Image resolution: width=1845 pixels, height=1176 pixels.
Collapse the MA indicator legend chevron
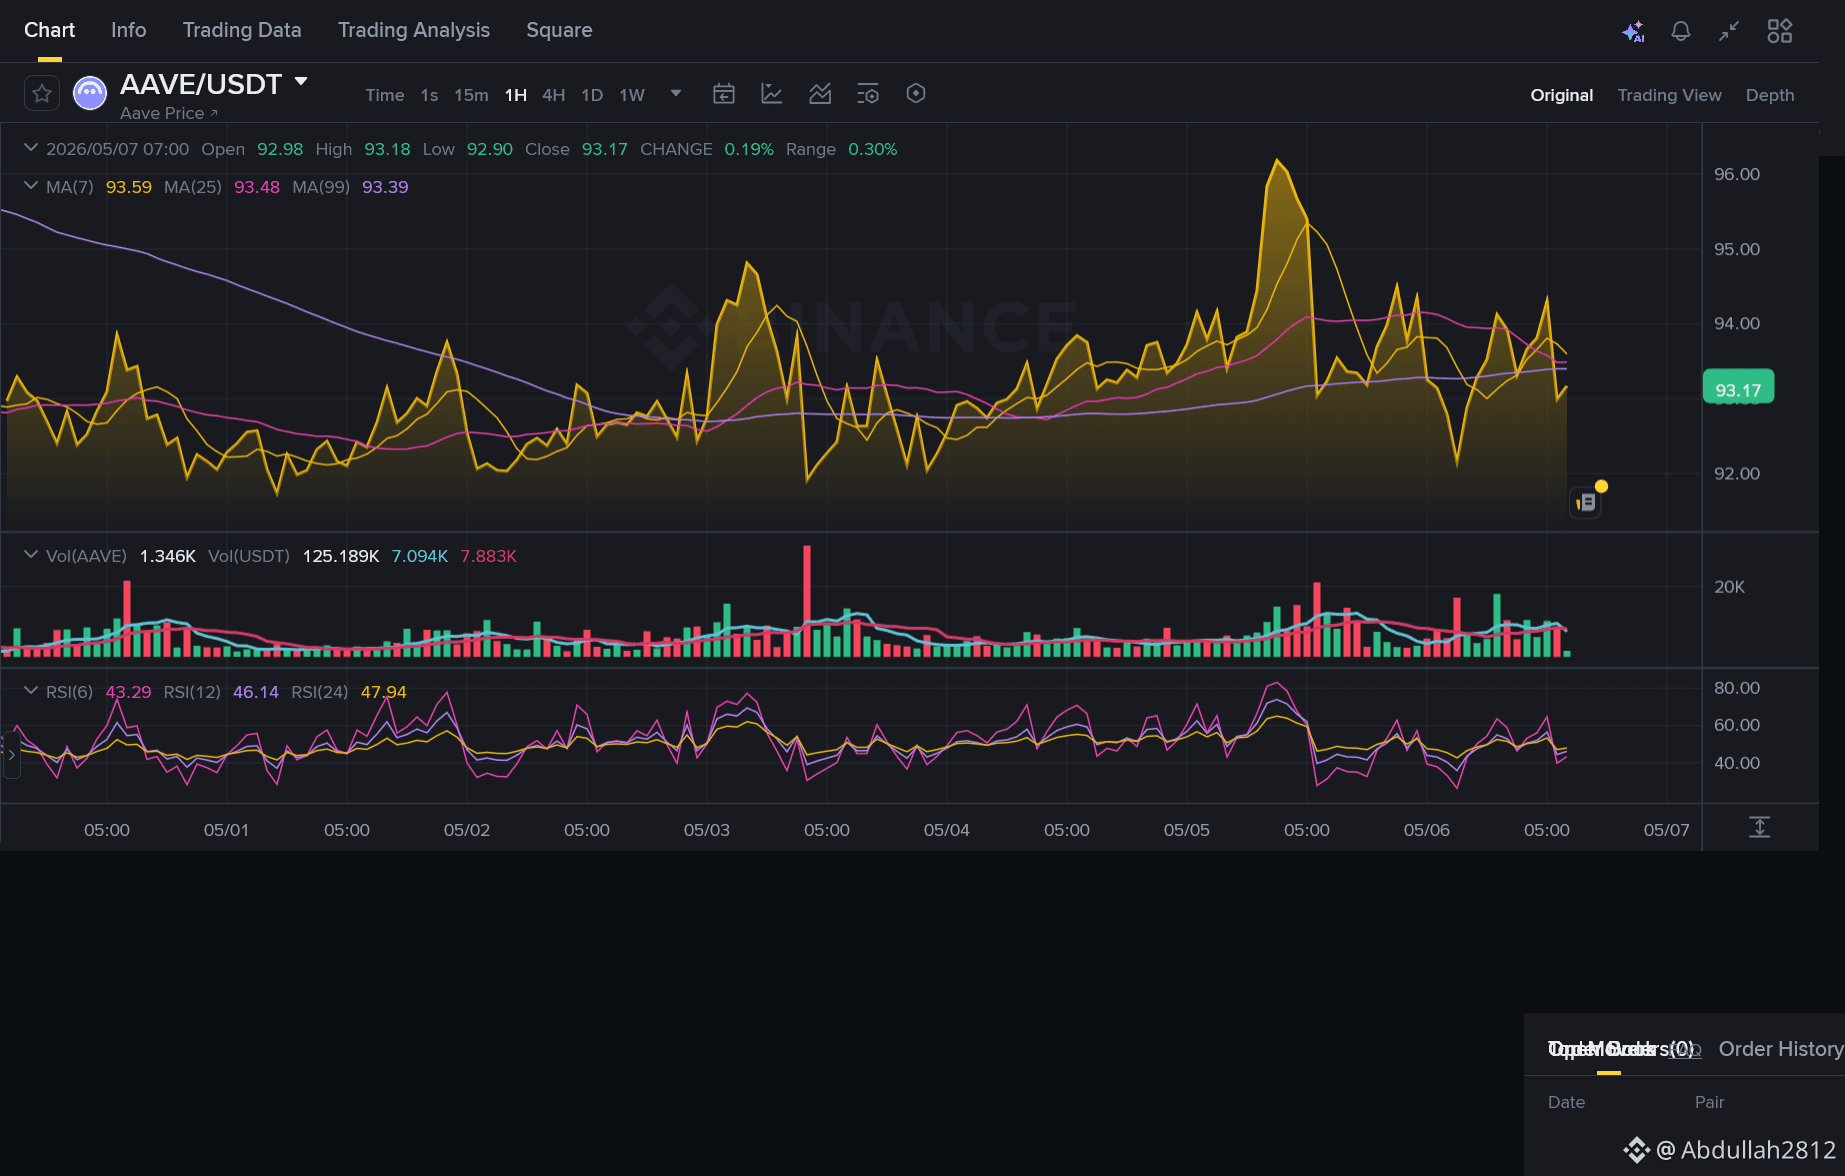tap(31, 186)
